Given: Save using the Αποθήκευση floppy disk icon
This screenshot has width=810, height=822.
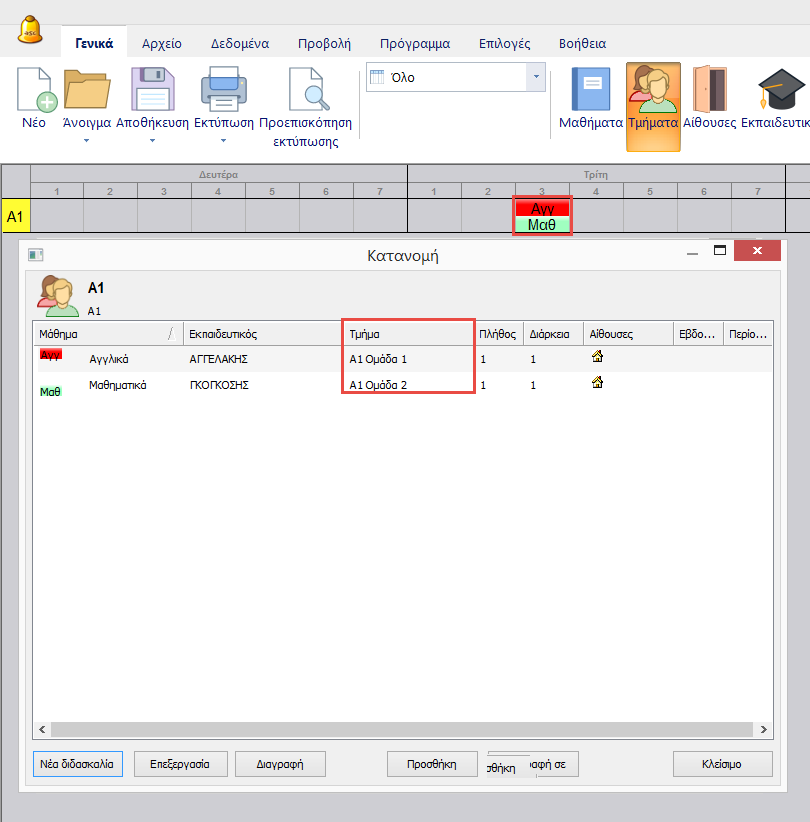Looking at the screenshot, I should [152, 91].
